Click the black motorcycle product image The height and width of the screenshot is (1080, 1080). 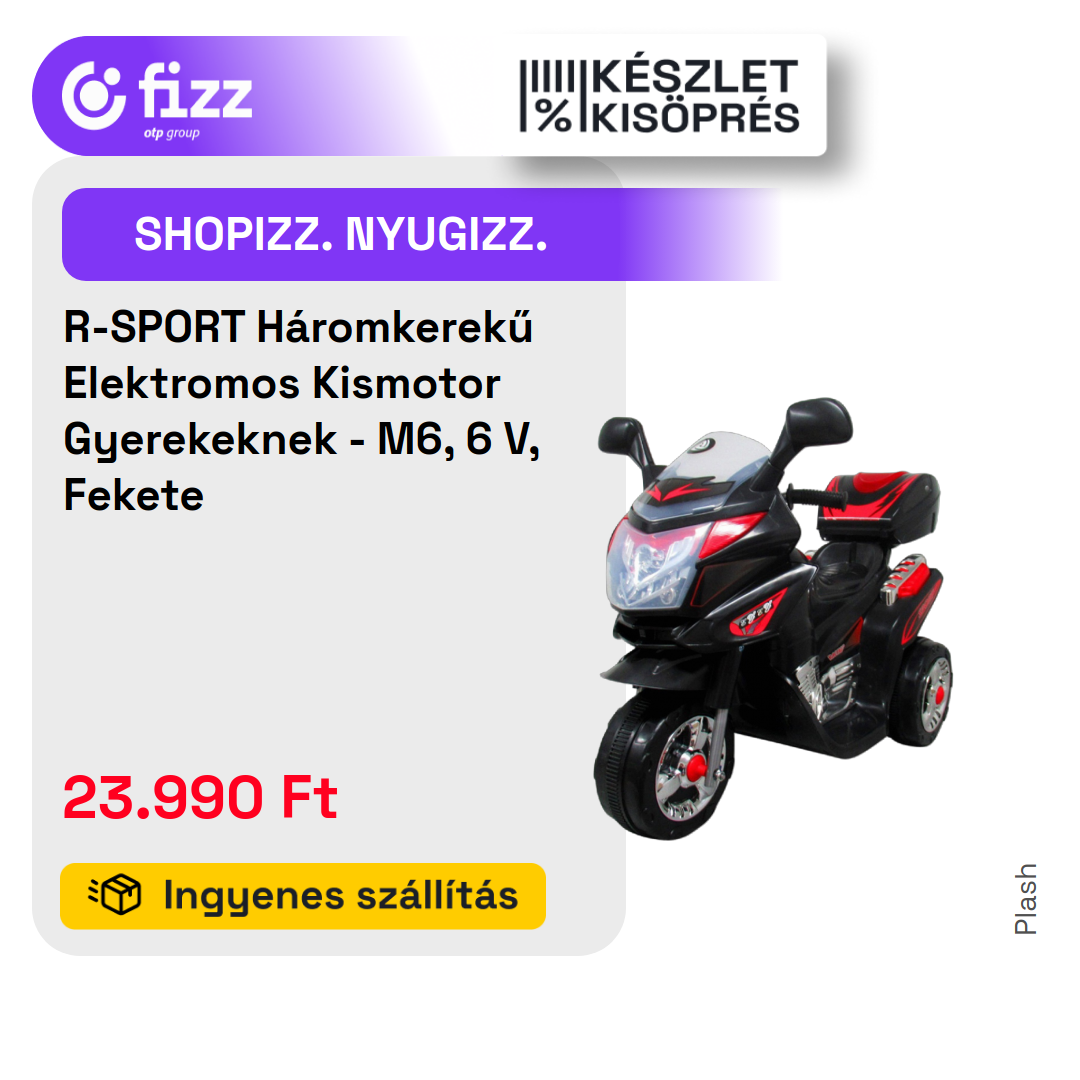[773, 618]
